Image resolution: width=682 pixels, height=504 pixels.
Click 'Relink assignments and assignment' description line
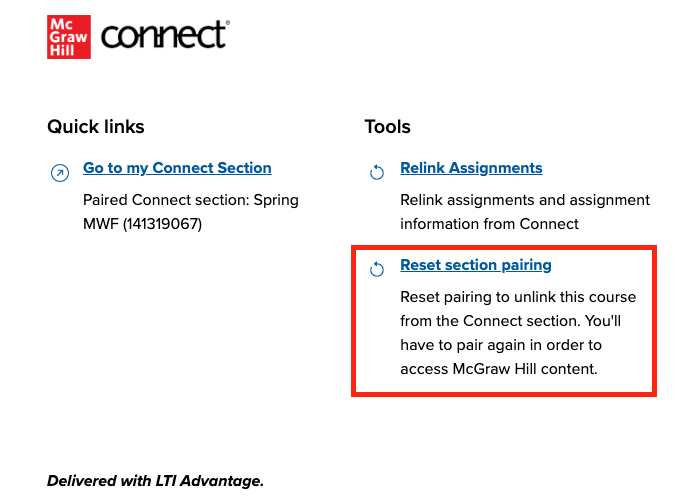point(525,200)
